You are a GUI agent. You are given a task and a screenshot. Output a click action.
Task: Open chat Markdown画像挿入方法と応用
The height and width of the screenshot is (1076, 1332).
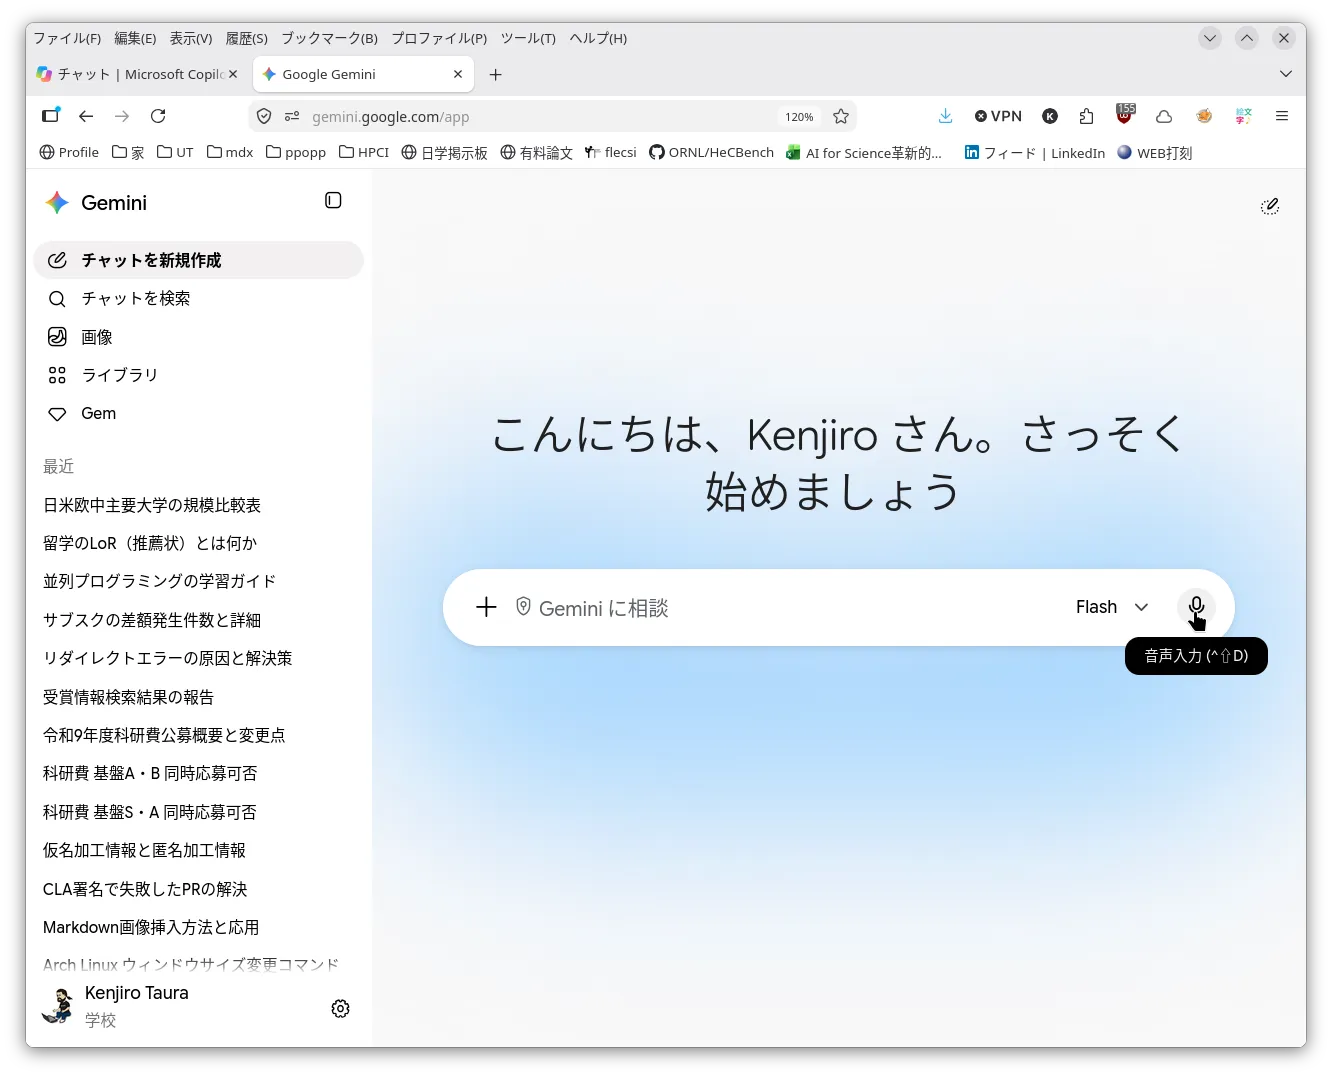[151, 928]
